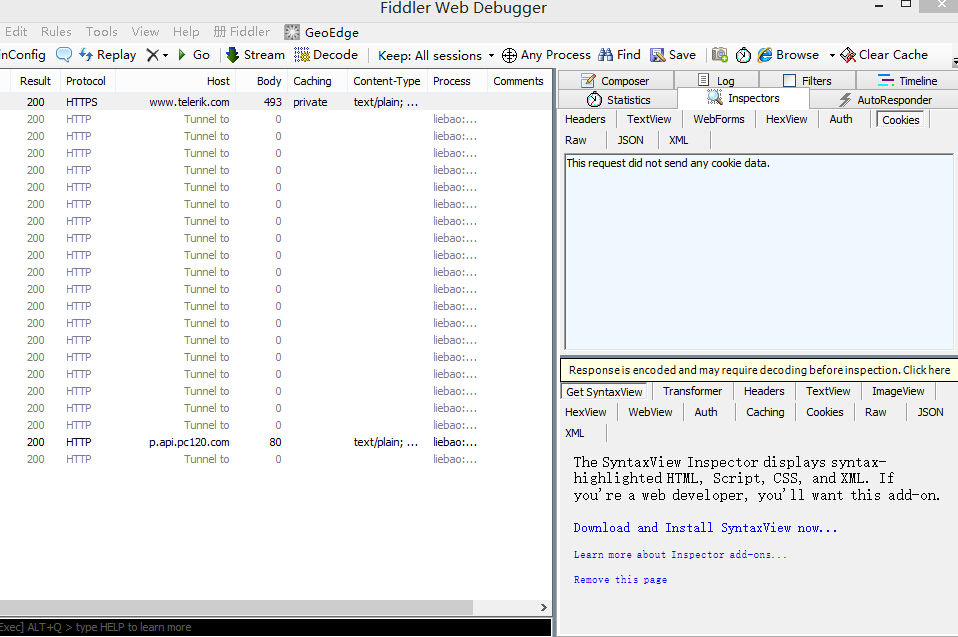Open the Rules menu
Screen dimensions: 958x637
(56, 32)
